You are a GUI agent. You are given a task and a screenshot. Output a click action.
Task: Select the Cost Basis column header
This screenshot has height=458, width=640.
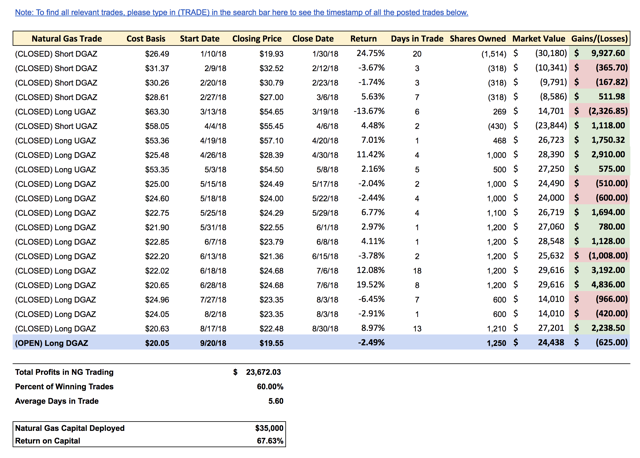click(x=146, y=39)
